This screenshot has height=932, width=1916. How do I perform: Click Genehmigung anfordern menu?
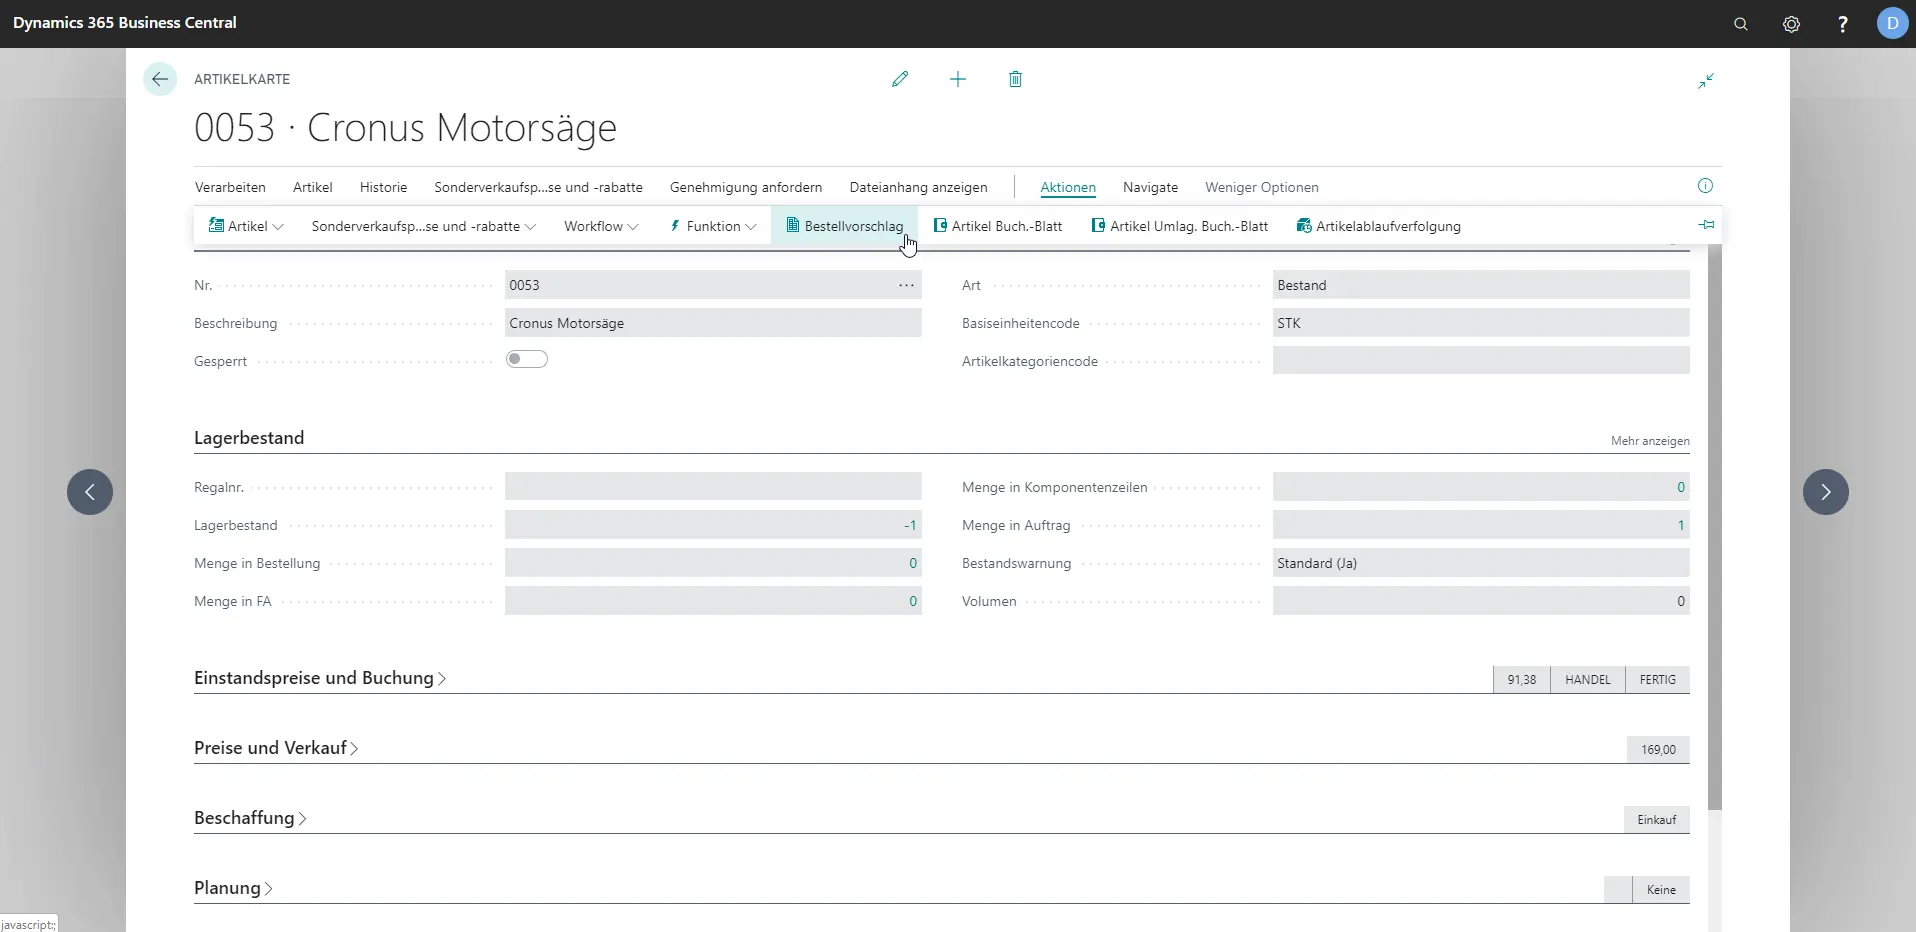coord(746,187)
